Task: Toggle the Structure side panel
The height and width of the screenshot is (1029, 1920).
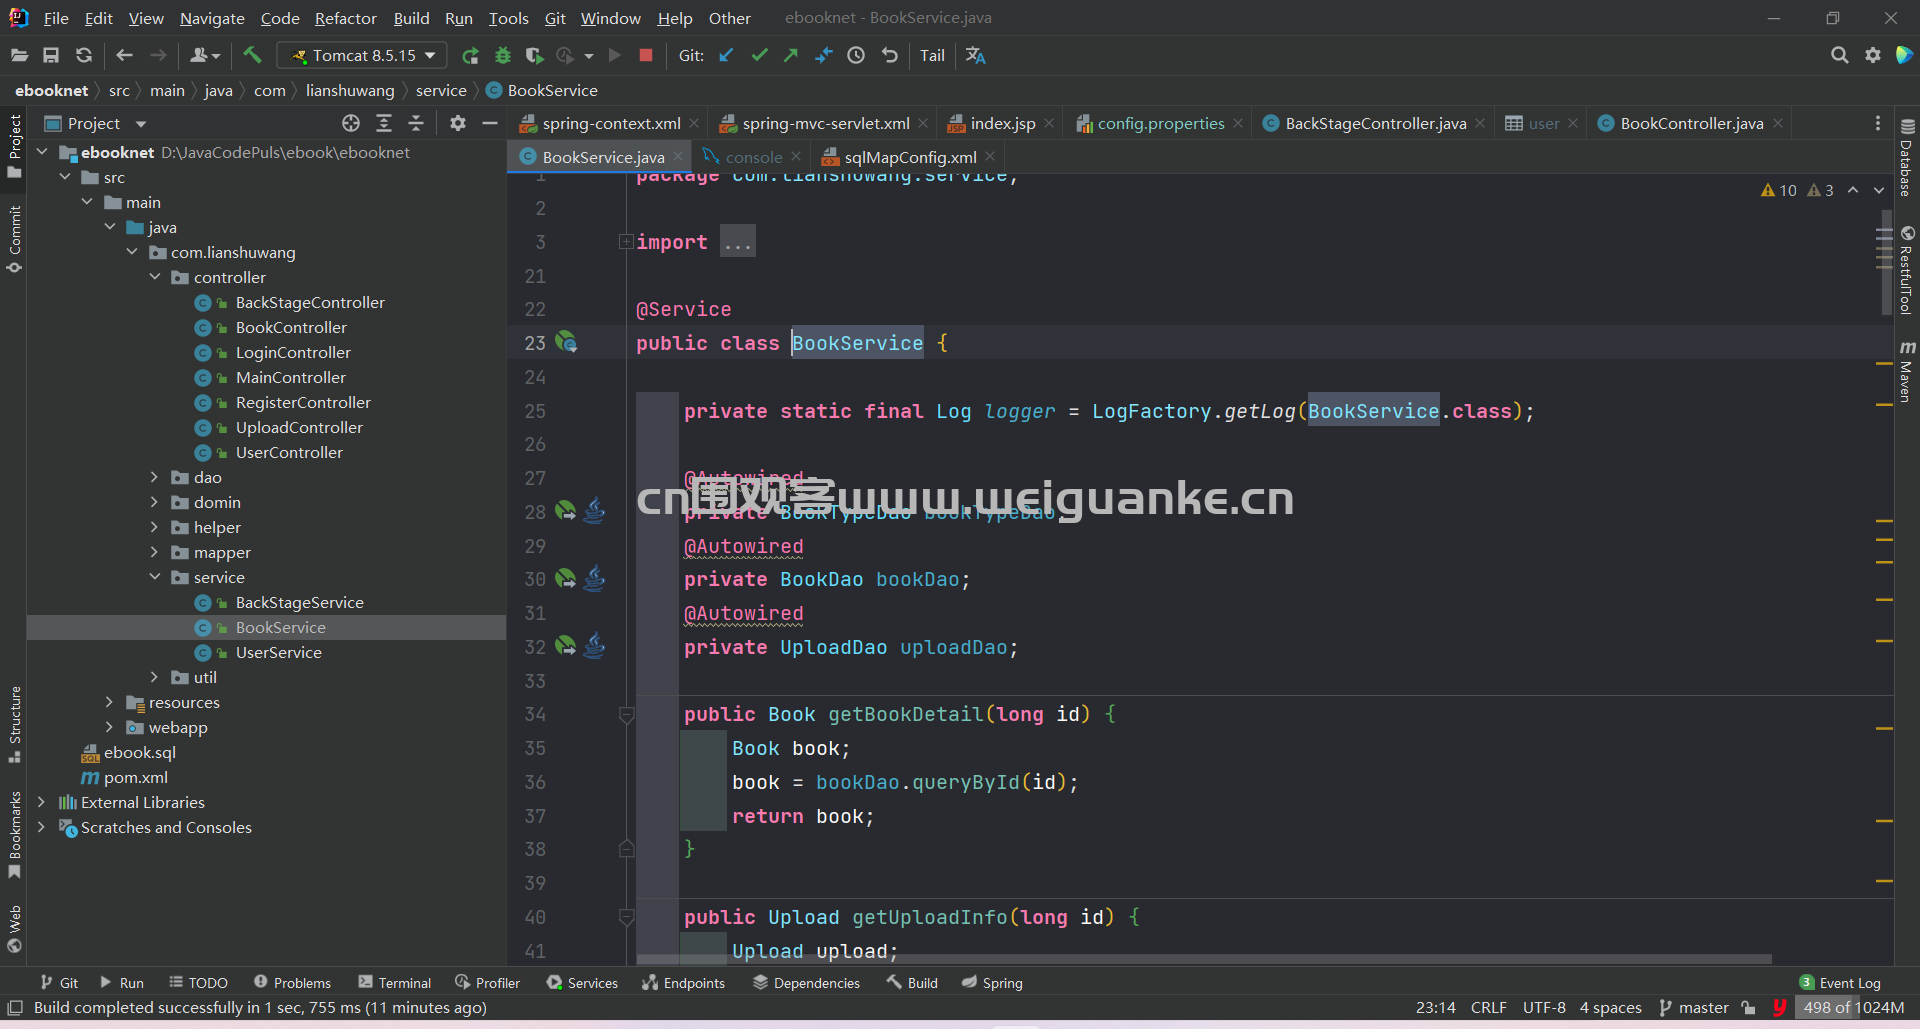Action: point(14,724)
